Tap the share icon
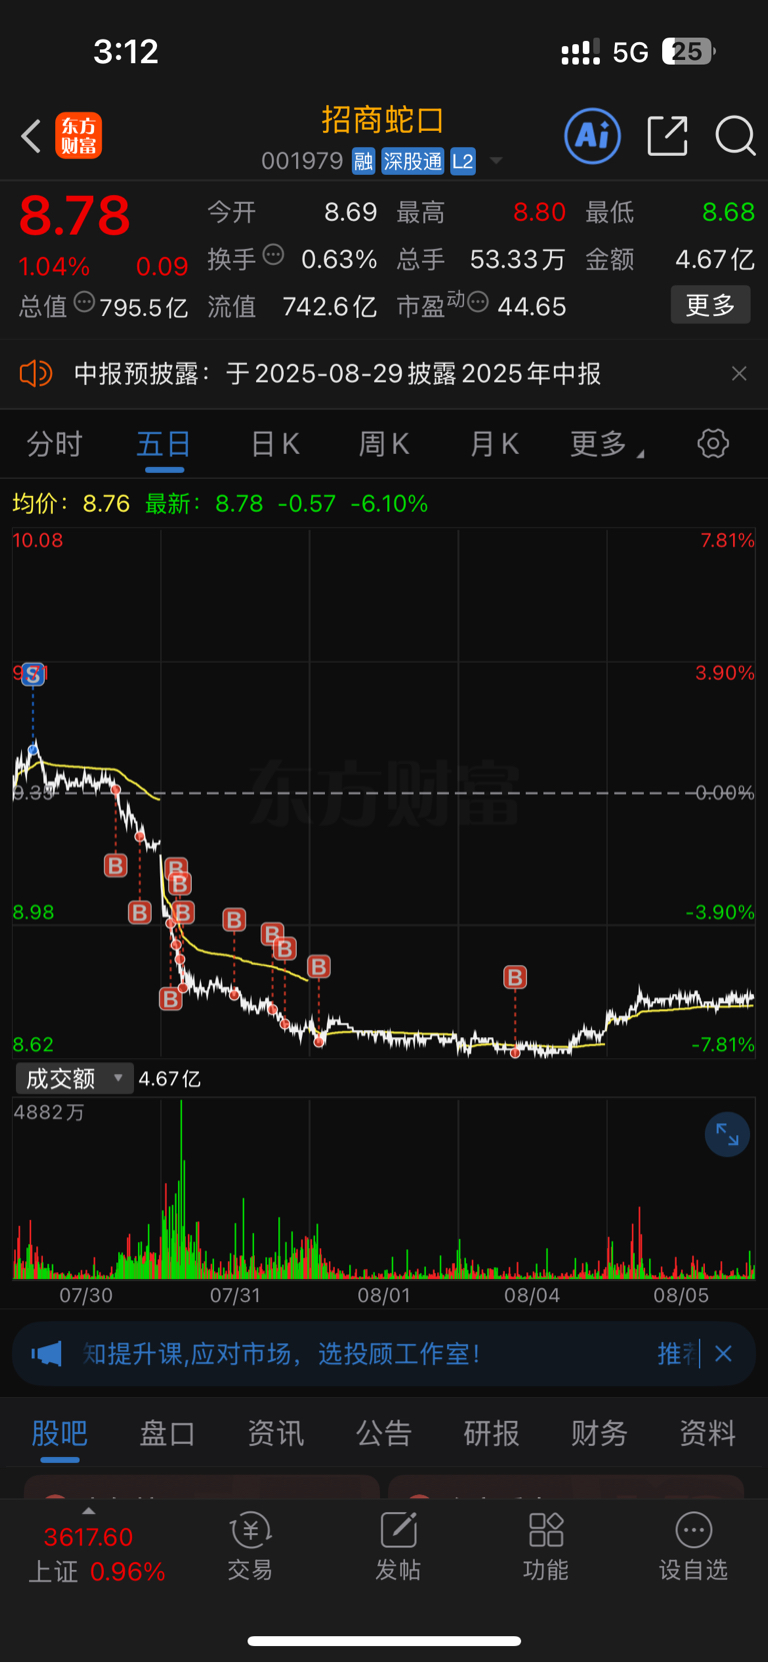Viewport: 768px width, 1663px height. pos(668,136)
